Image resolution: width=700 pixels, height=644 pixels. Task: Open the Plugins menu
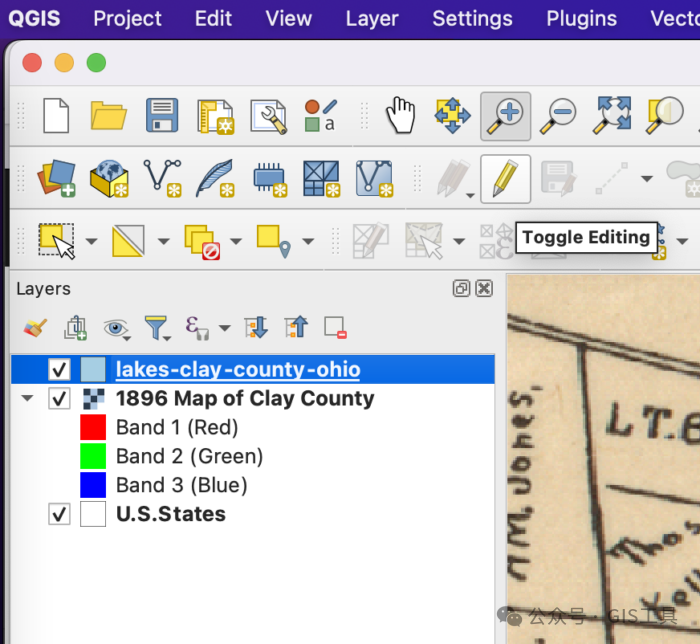582,19
